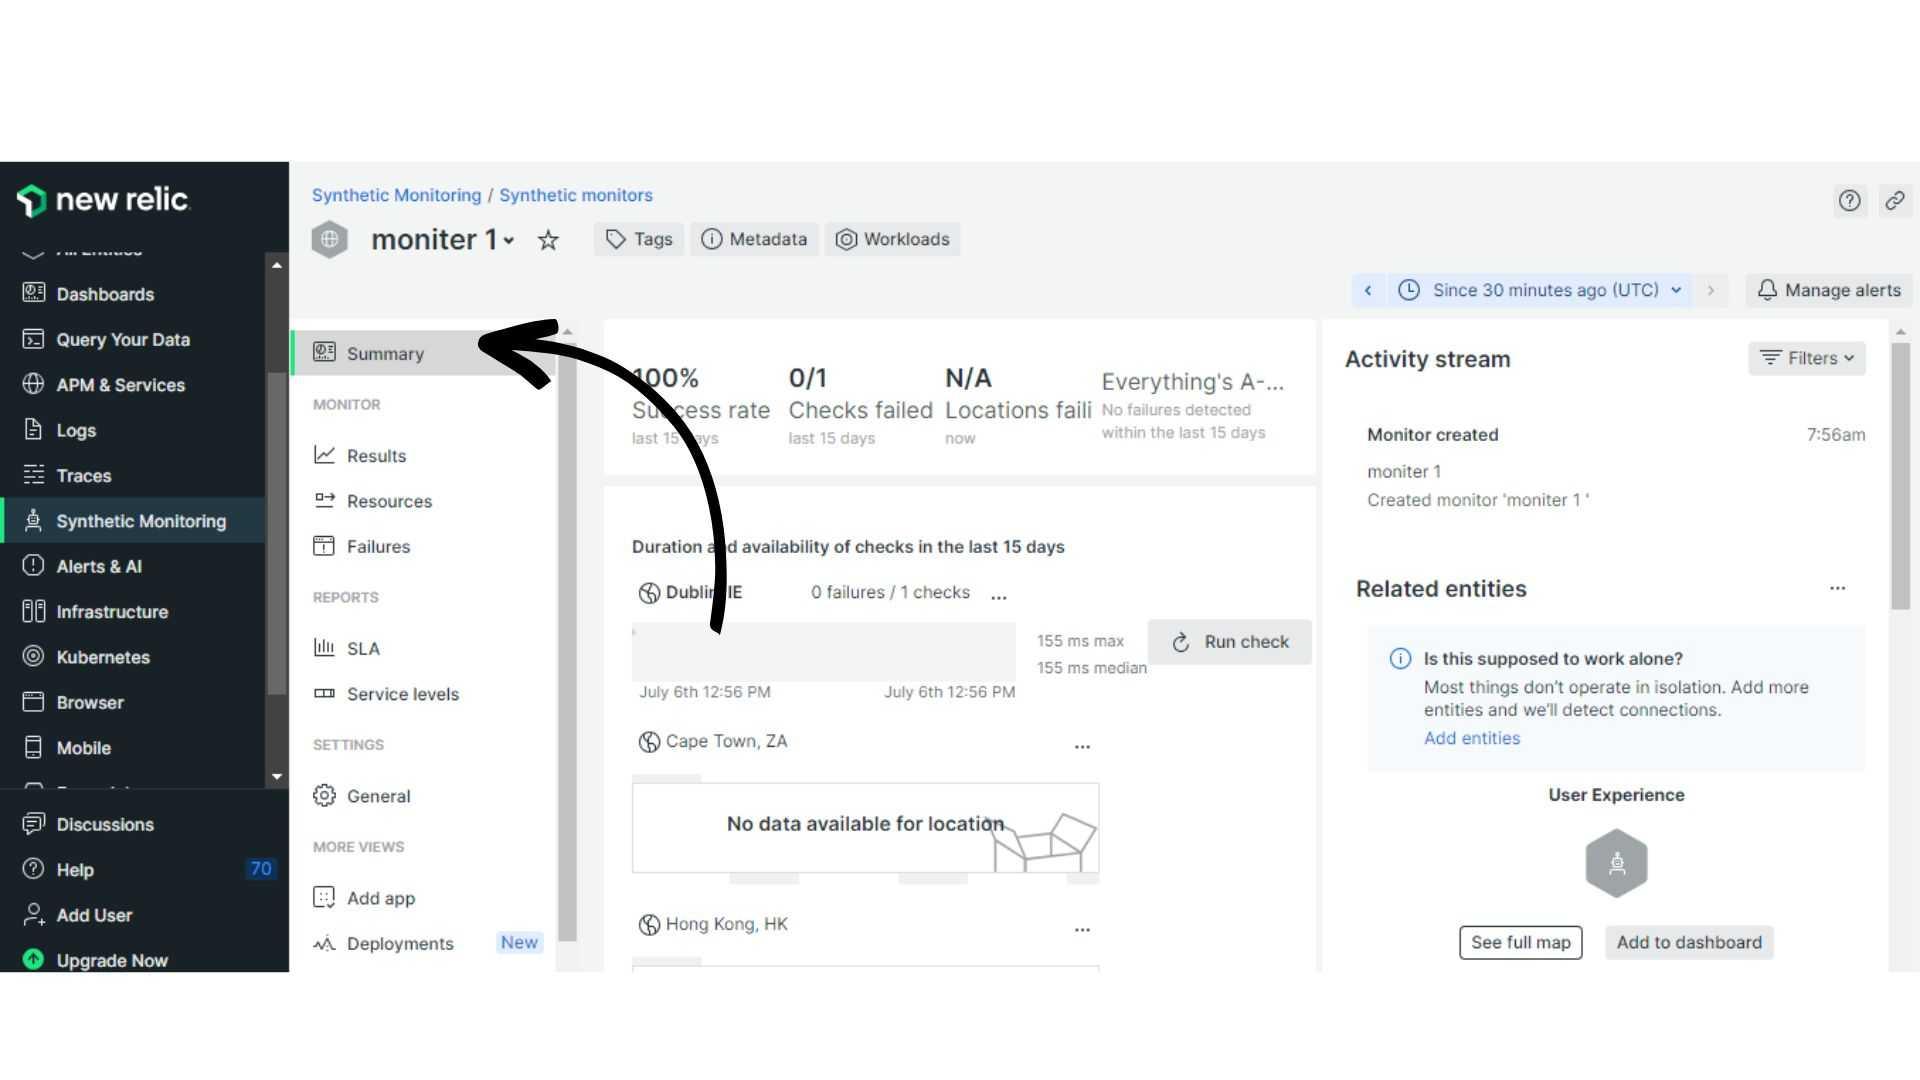This screenshot has width=1920, height=1080.
Task: Click See full map button
Action: coord(1520,942)
